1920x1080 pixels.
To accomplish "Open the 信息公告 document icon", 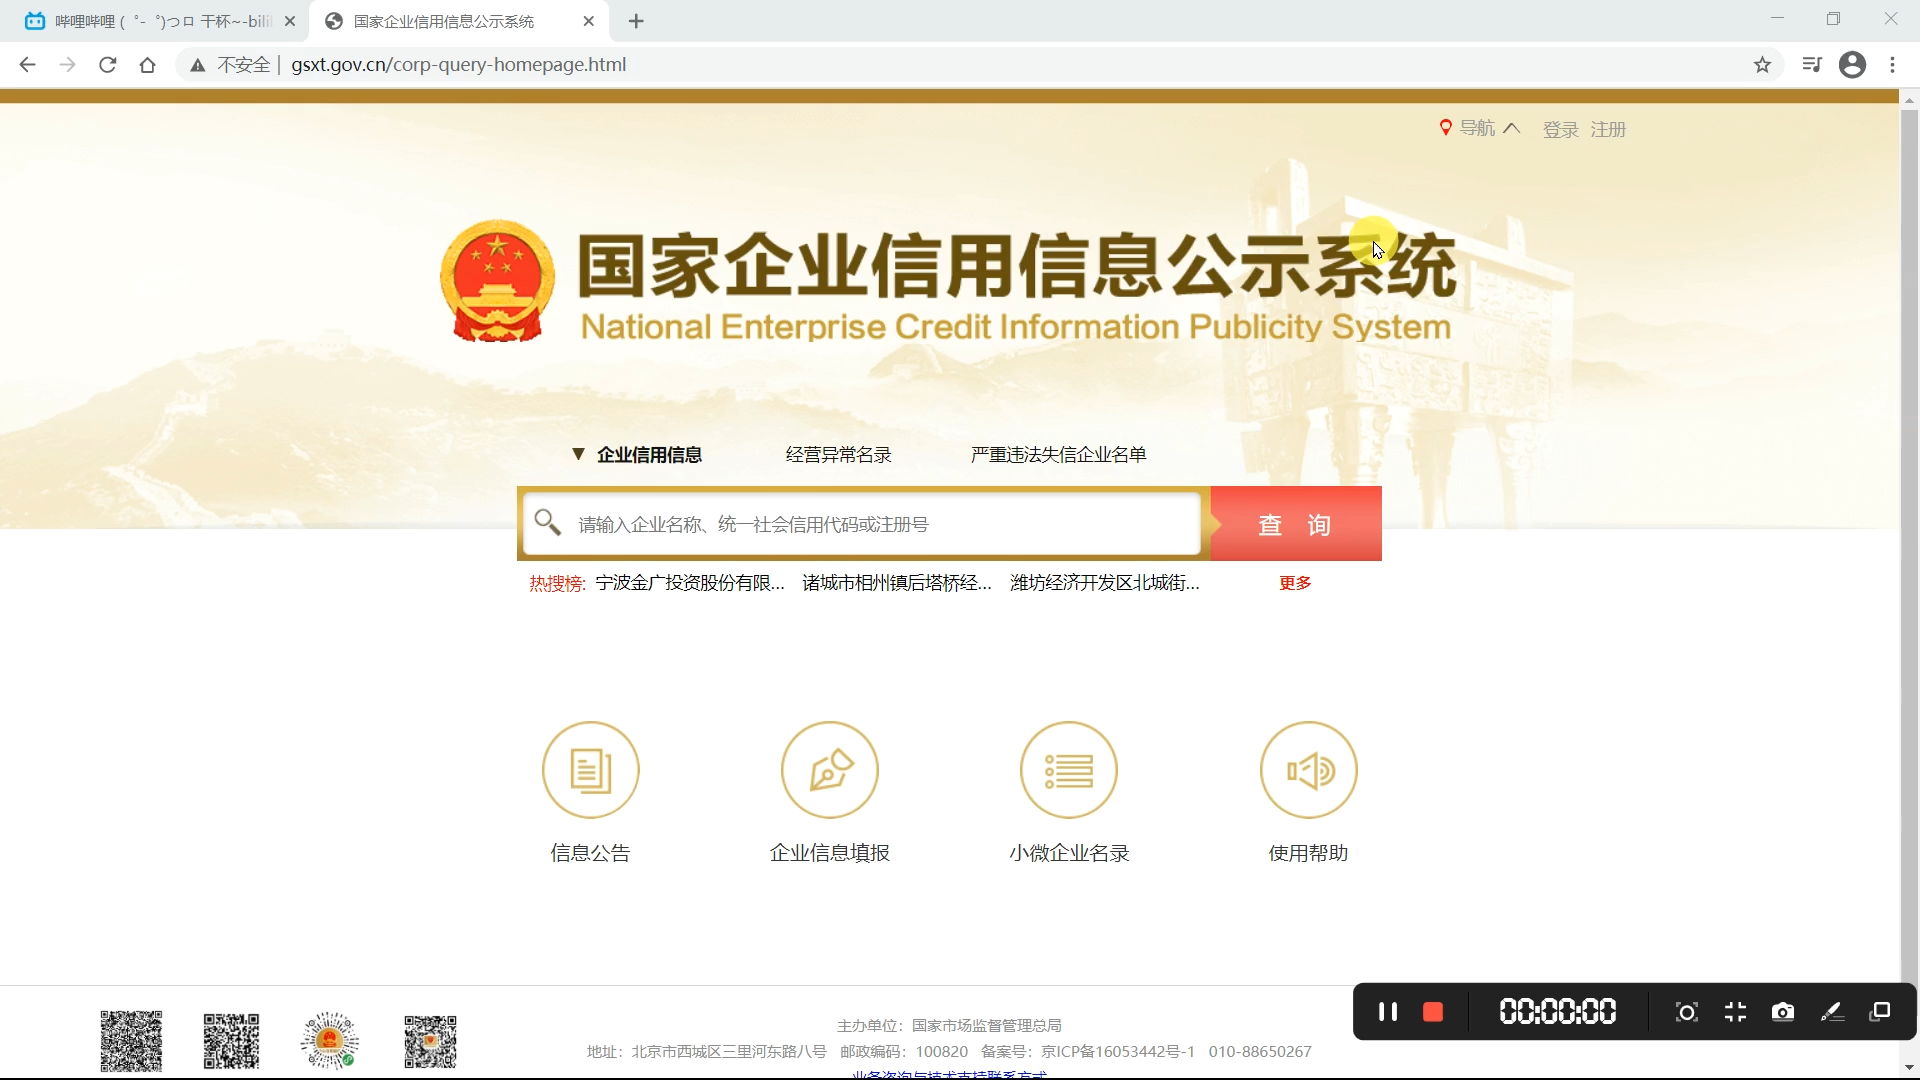I will [x=590, y=770].
